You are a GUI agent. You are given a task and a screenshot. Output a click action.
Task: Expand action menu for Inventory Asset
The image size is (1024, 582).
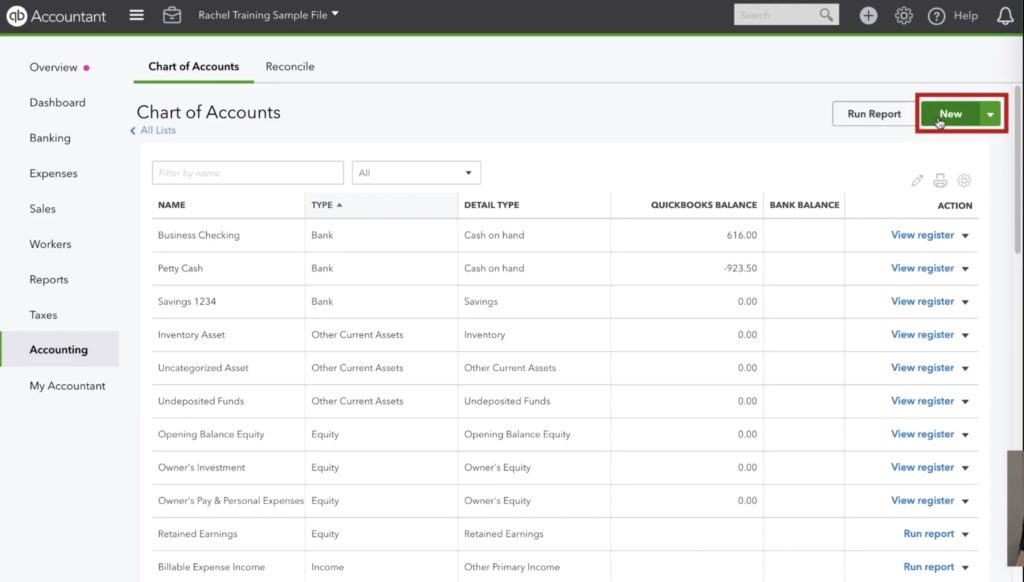coord(965,336)
